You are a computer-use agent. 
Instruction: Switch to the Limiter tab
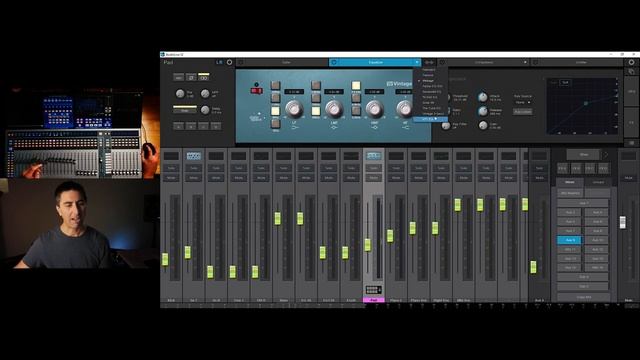[x=581, y=62]
